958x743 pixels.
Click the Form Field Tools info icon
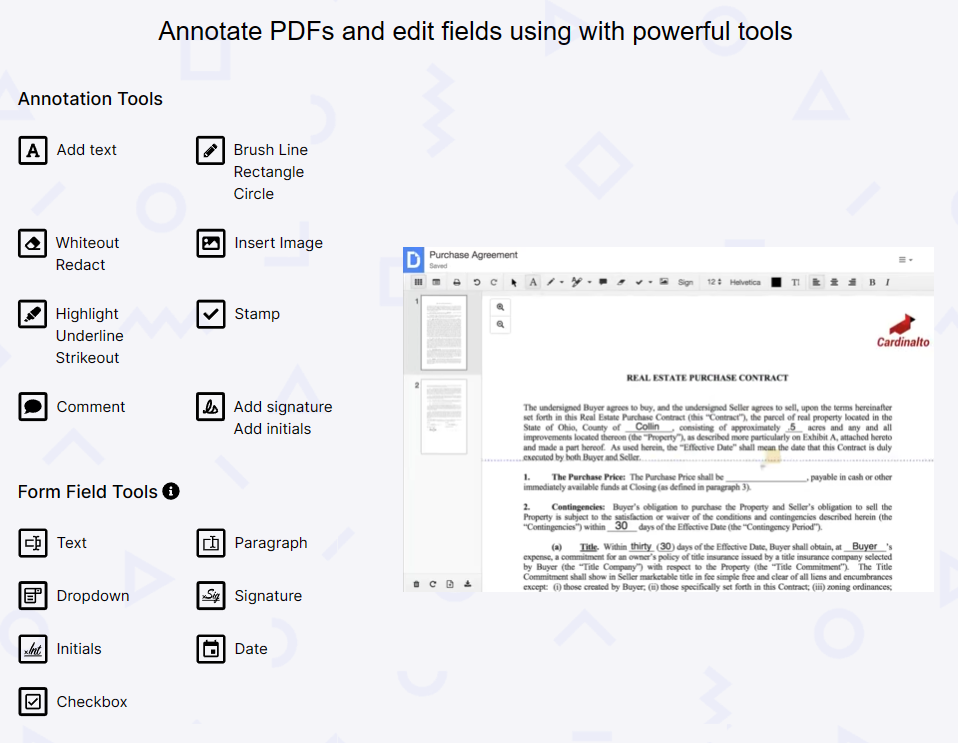171,491
